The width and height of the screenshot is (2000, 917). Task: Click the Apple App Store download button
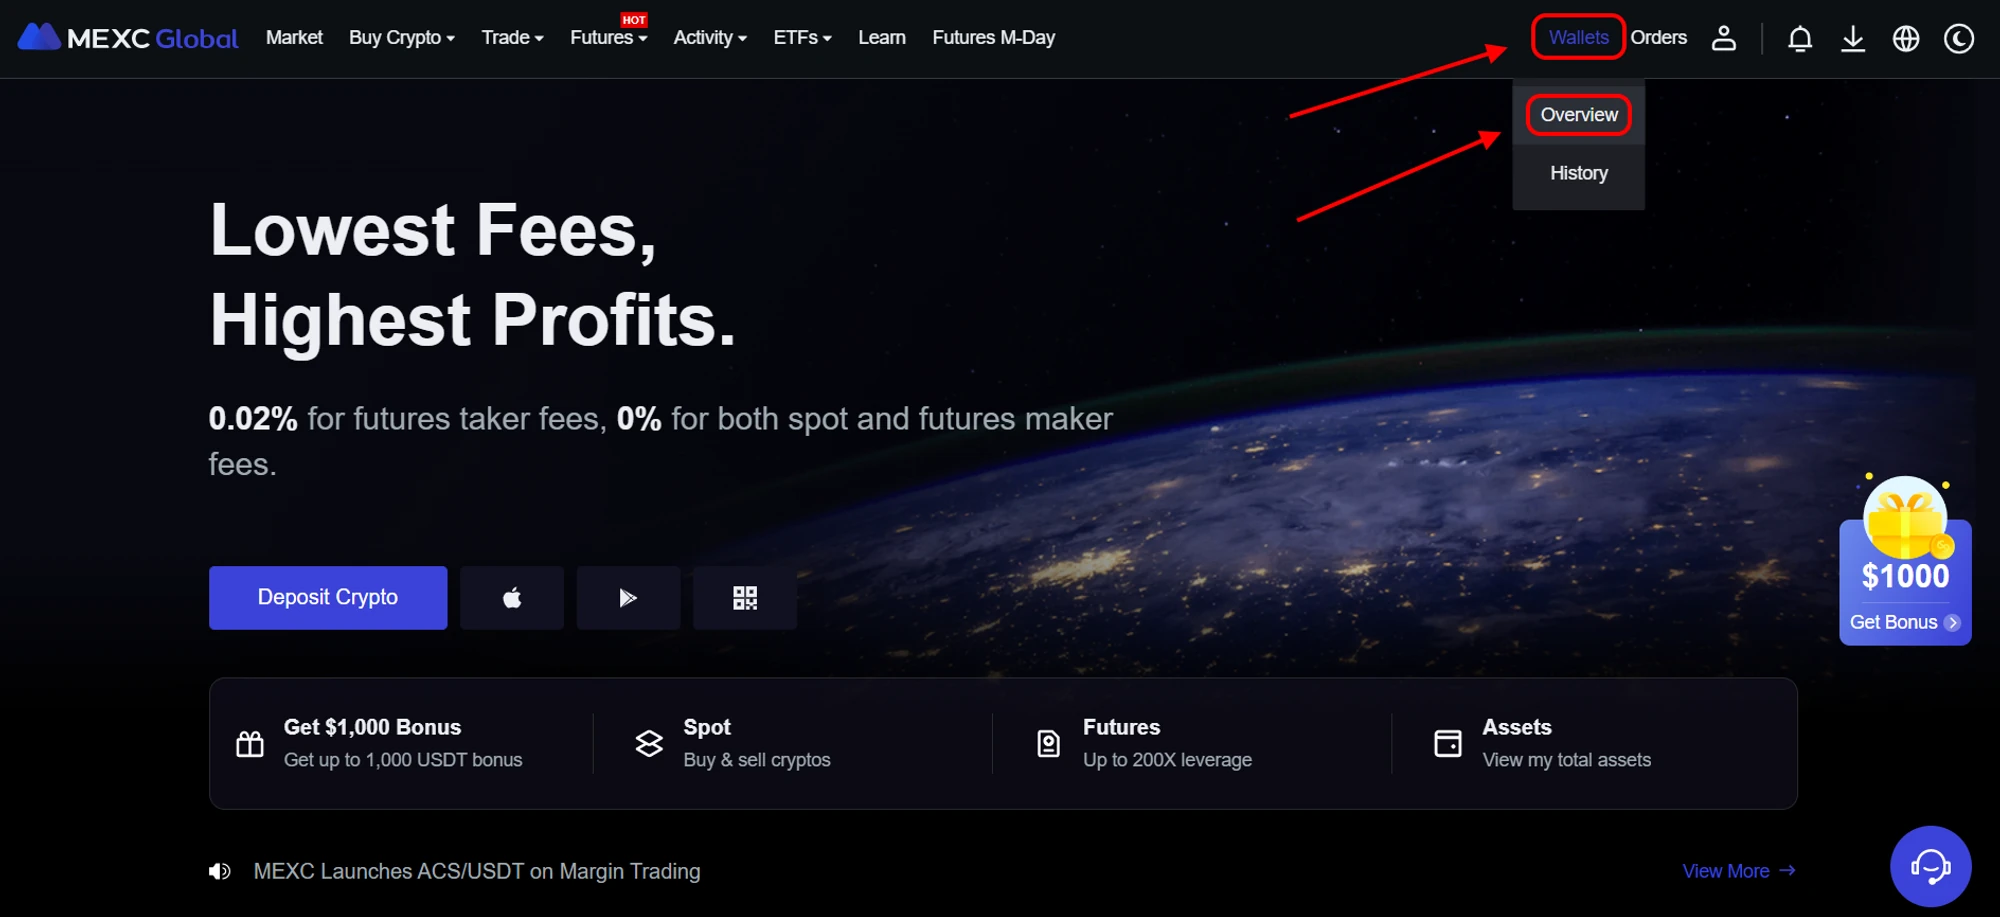coord(512,598)
